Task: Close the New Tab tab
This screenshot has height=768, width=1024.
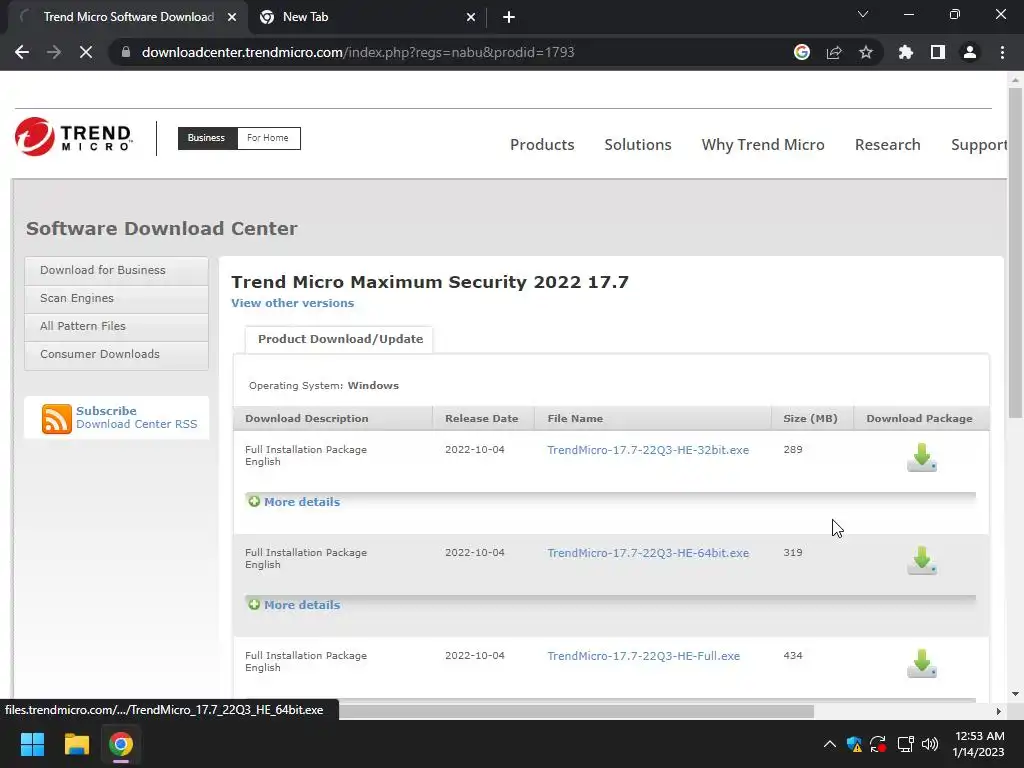Action: 471,18
